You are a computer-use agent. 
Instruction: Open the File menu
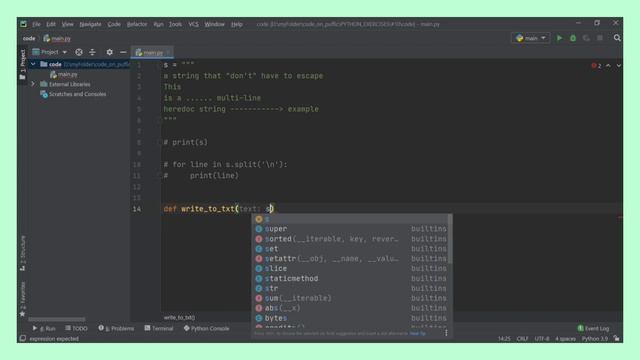pyautogui.click(x=36, y=24)
